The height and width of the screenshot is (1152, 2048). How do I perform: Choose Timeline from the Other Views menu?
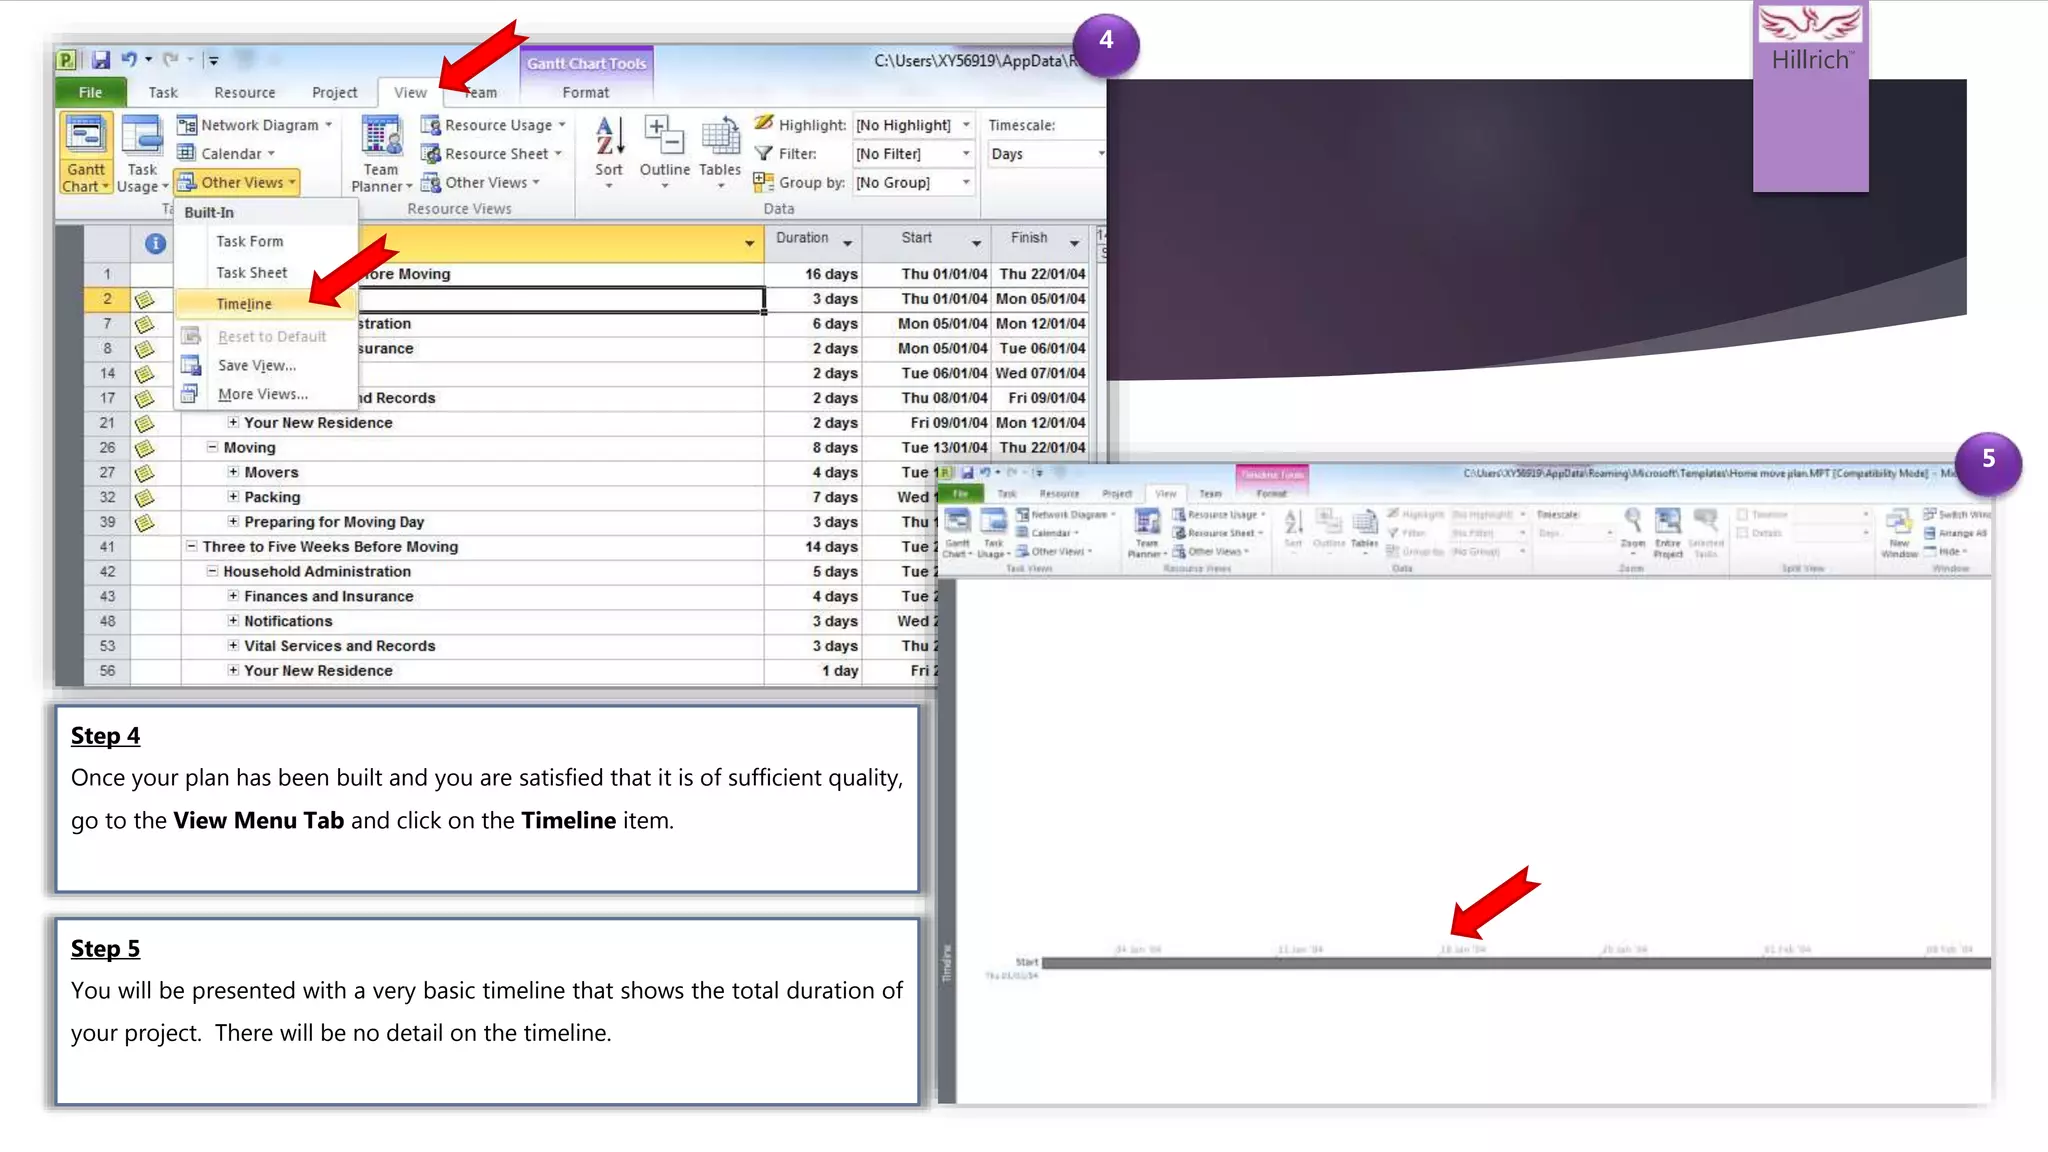click(266, 304)
